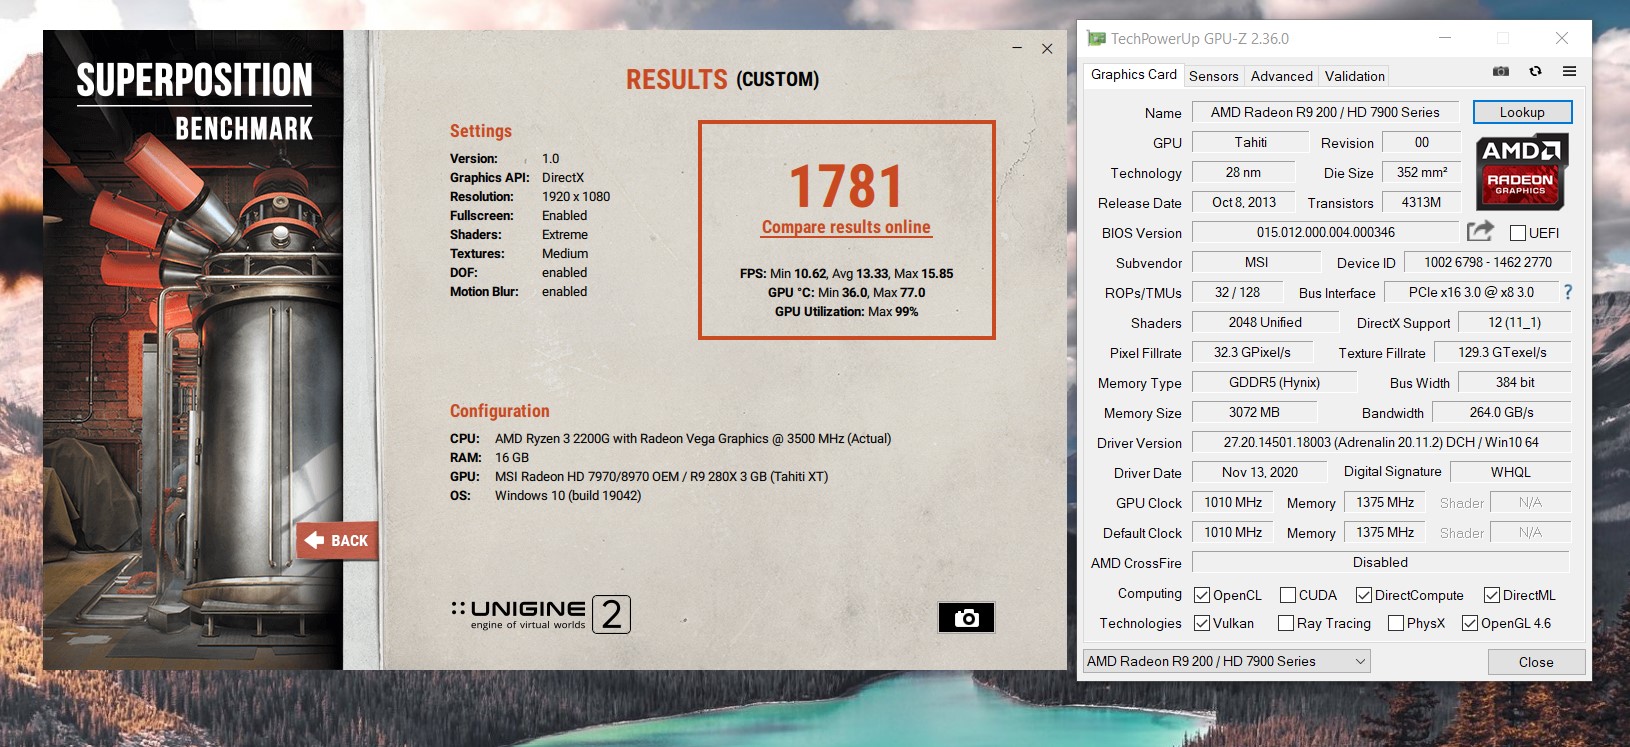This screenshot has width=1630, height=747.
Task: Click the BACK button in Superposition
Action: [x=337, y=540]
